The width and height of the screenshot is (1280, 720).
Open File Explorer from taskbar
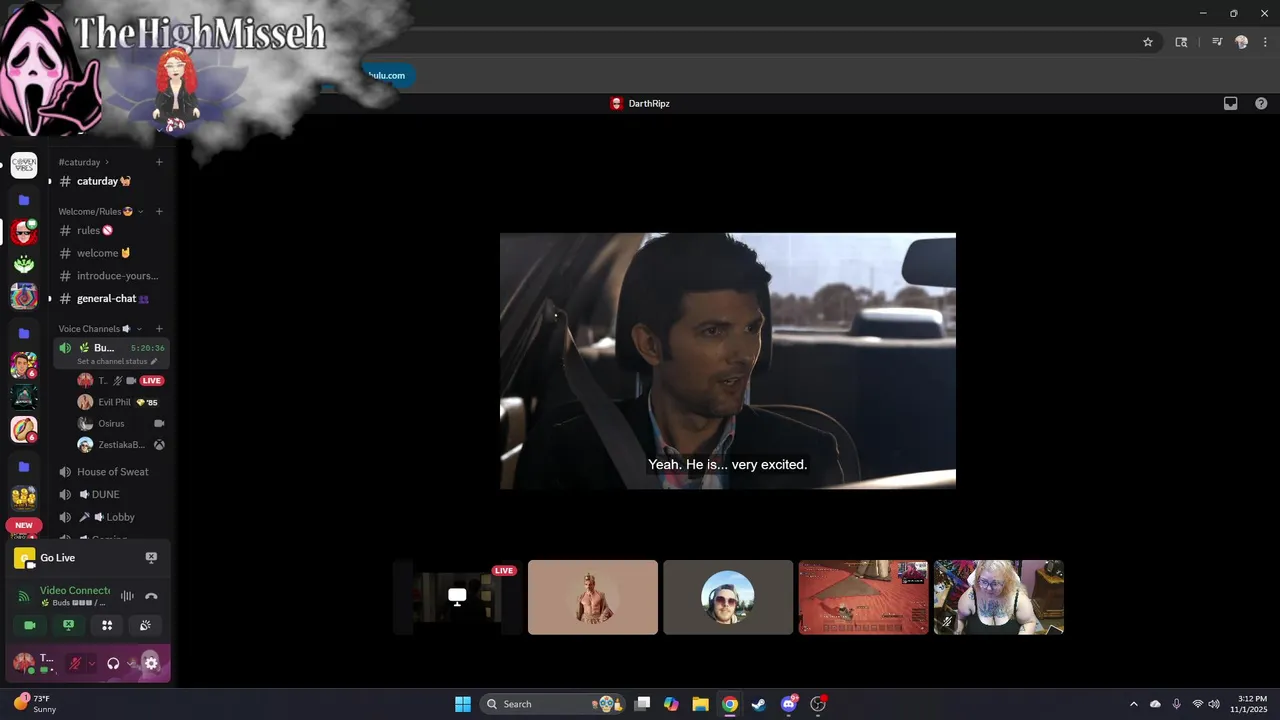coord(701,704)
